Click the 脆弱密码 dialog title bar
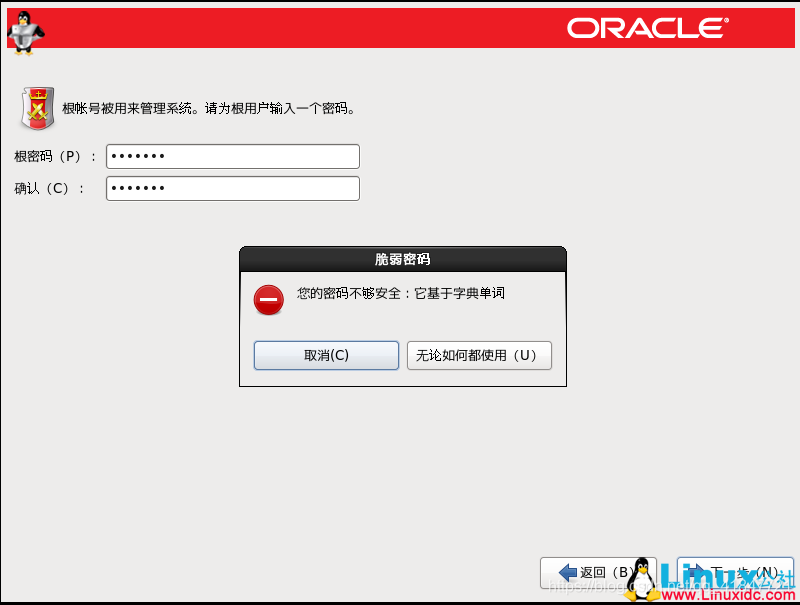800x605 pixels. 402,259
